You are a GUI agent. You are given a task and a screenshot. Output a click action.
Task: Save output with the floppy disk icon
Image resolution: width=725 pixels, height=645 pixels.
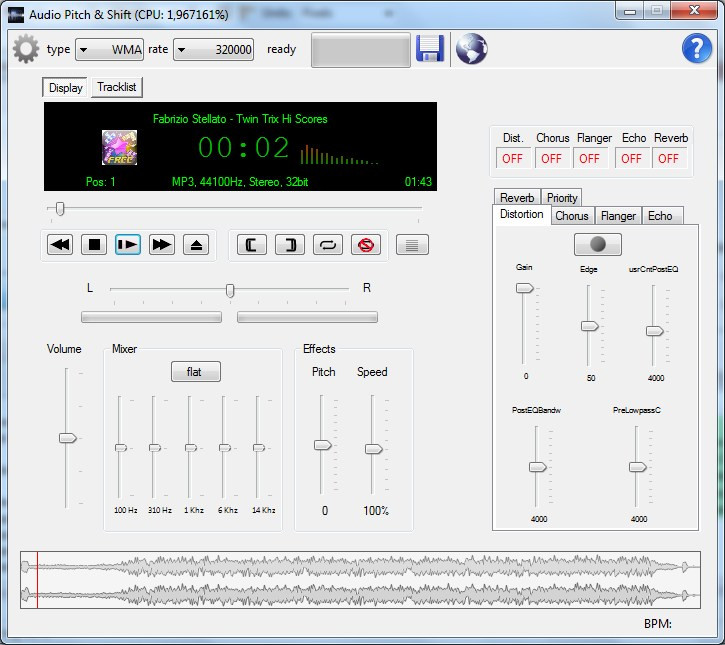click(x=430, y=48)
